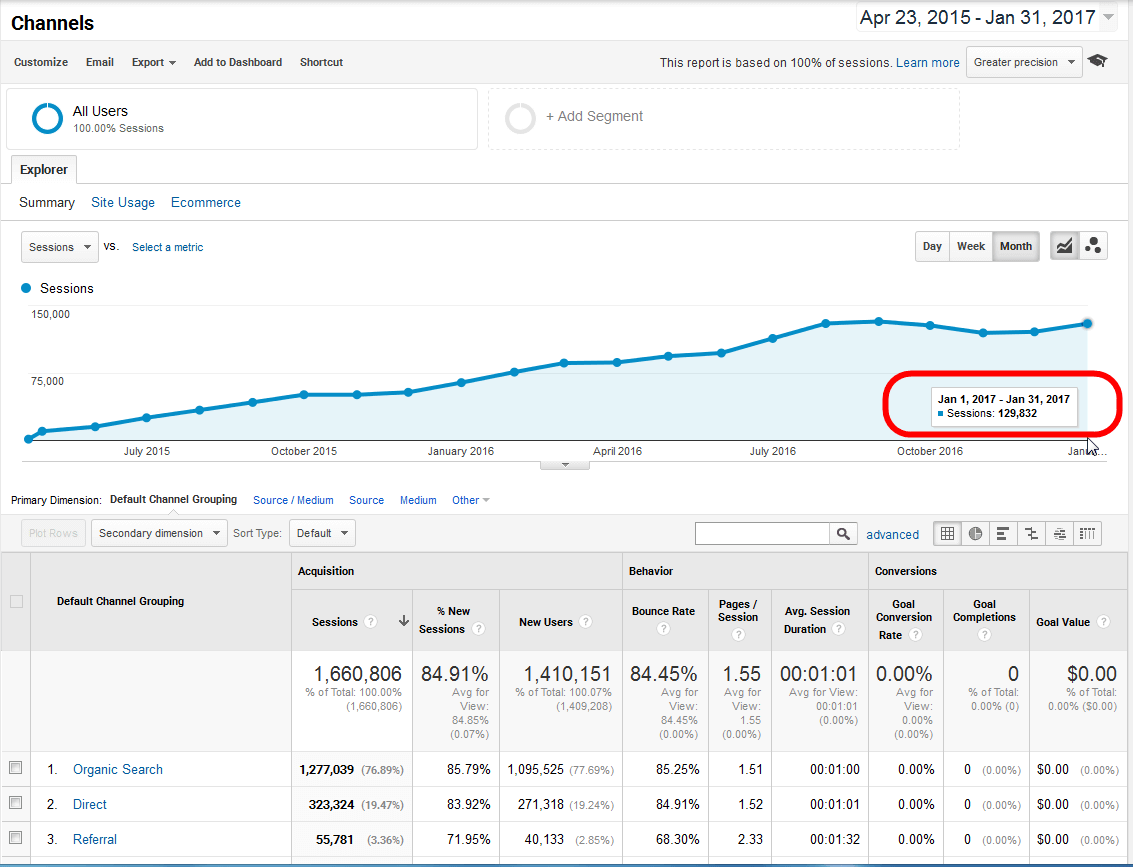Click the graduation cap education icon
This screenshot has width=1133, height=867.
(1098, 62)
